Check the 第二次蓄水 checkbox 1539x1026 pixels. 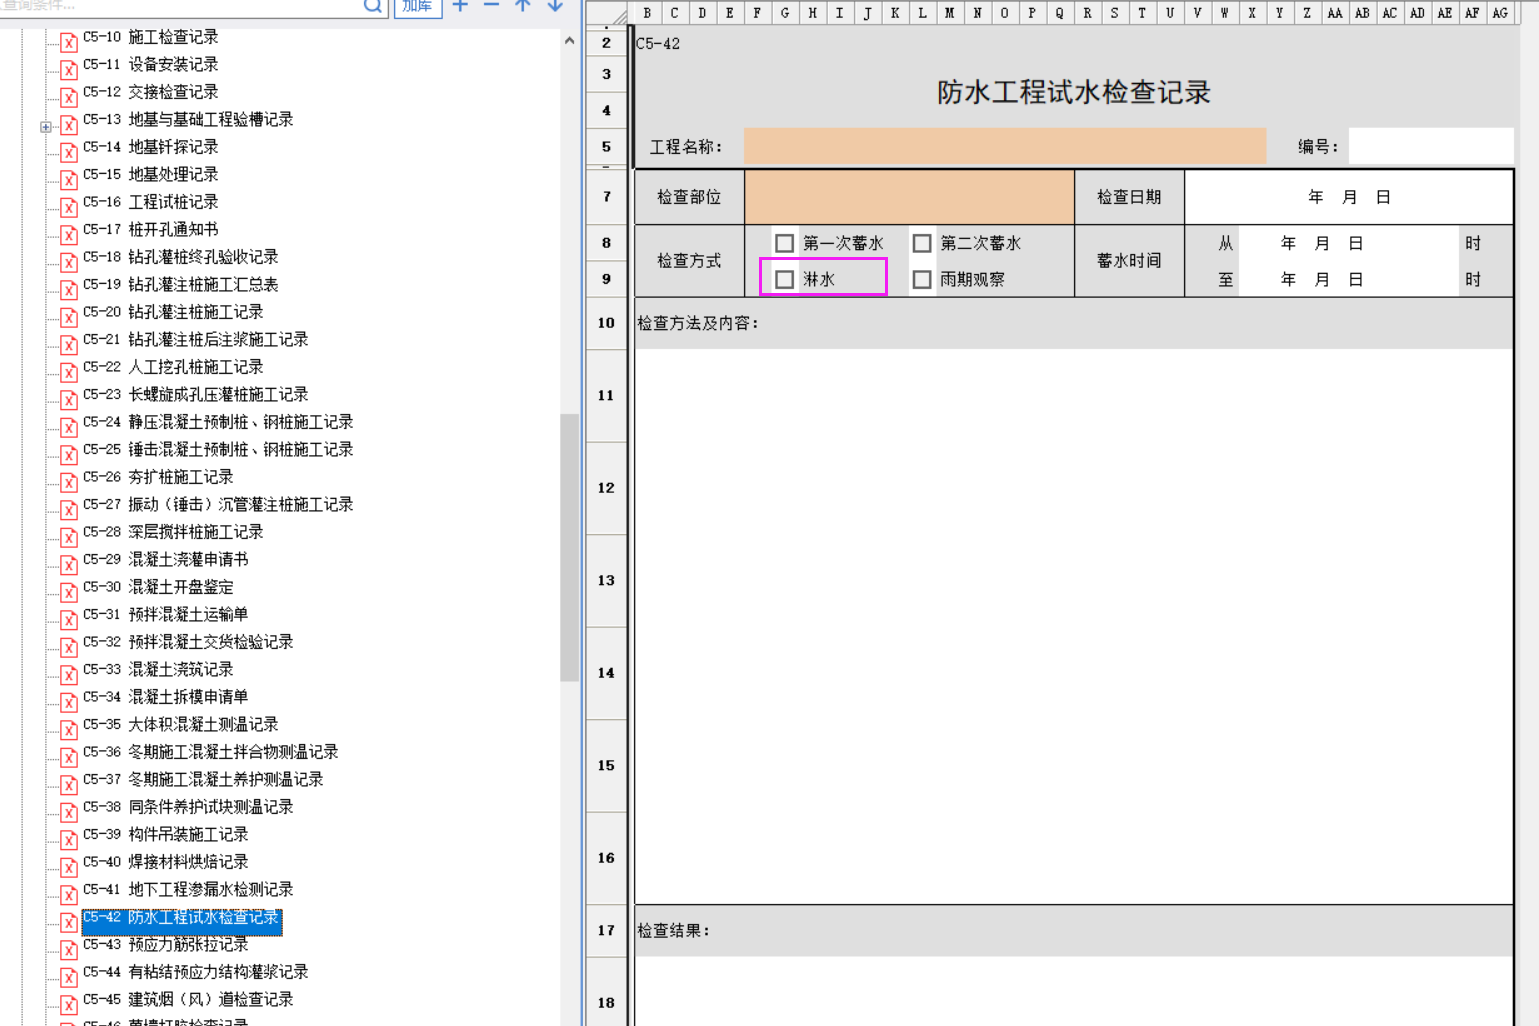[922, 243]
